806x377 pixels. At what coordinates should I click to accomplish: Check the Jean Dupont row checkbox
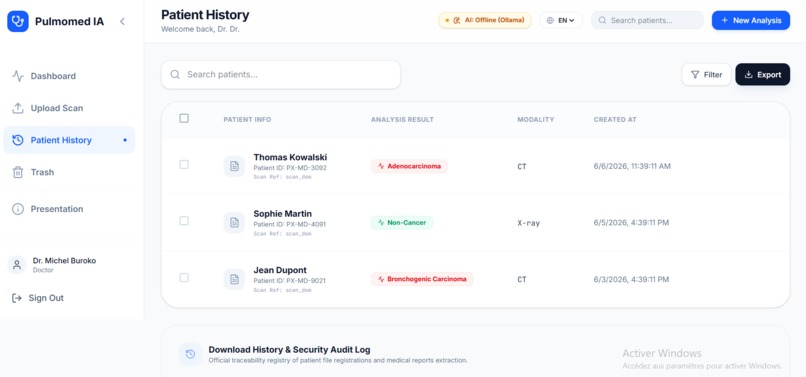[184, 277]
